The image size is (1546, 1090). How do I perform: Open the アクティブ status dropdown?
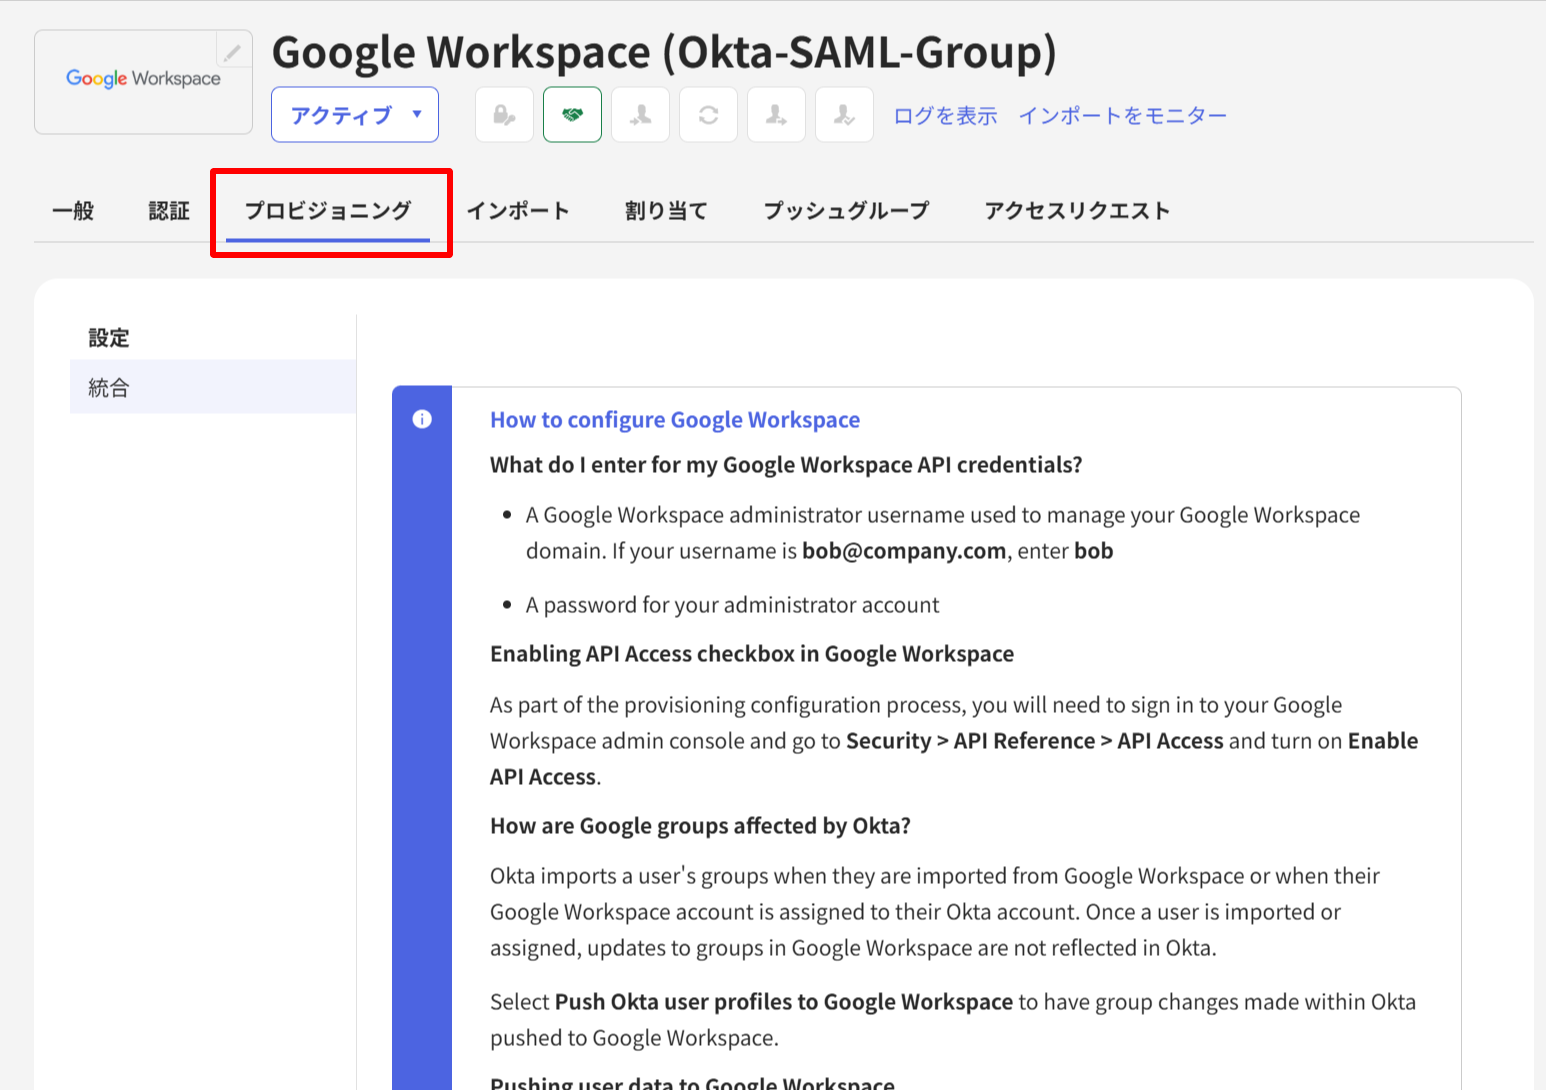click(x=354, y=114)
